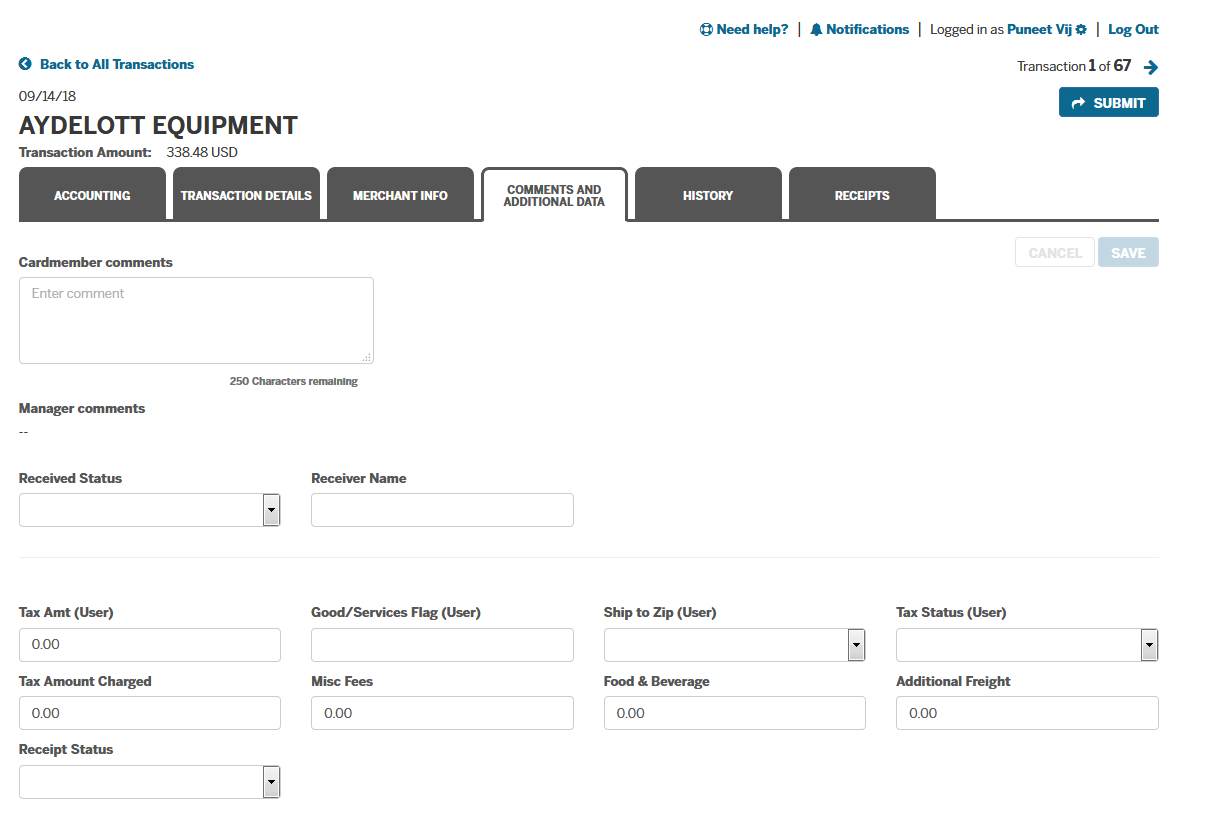The width and height of the screenshot is (1211, 837).
Task: Click the Submit button
Action: [x=1109, y=103]
